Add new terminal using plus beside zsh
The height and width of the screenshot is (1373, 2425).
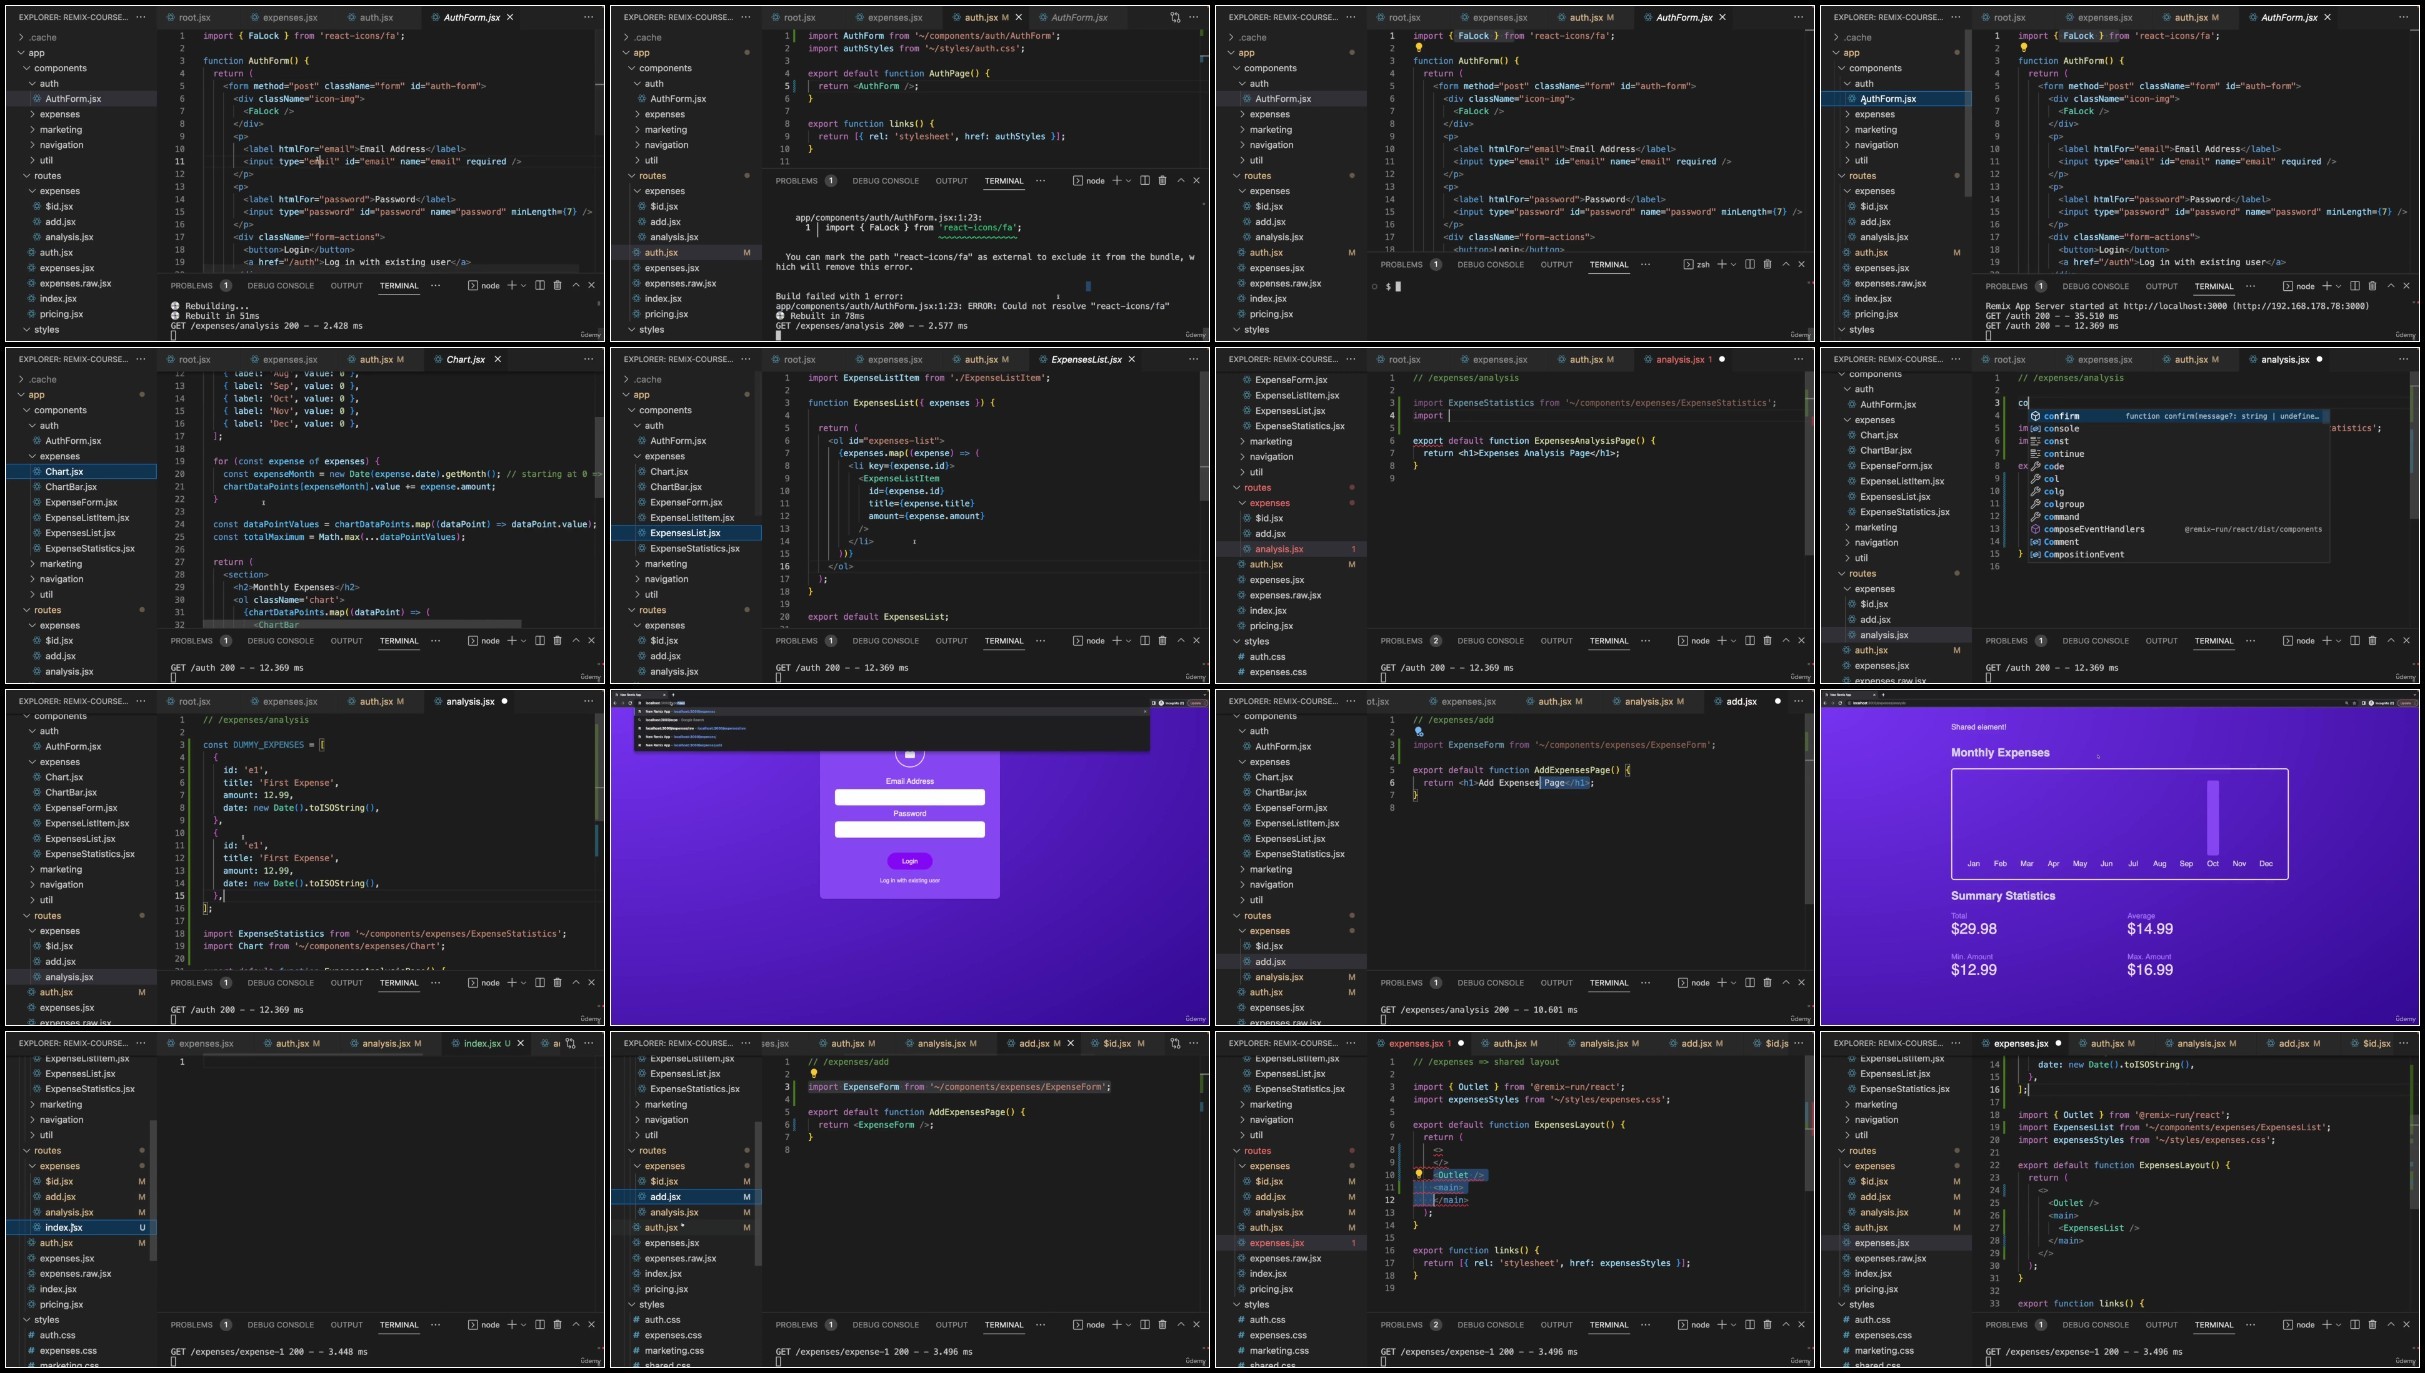tap(1722, 264)
